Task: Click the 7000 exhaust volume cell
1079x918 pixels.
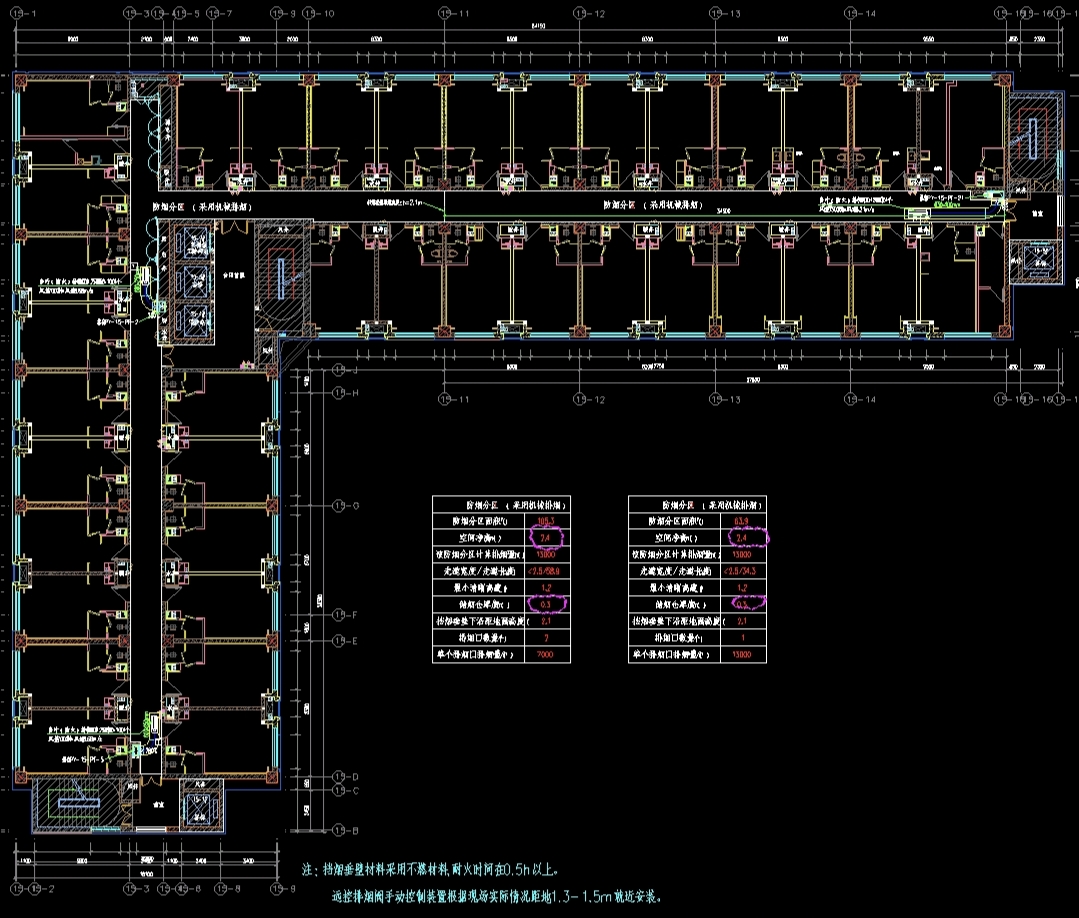Action: 544,655
